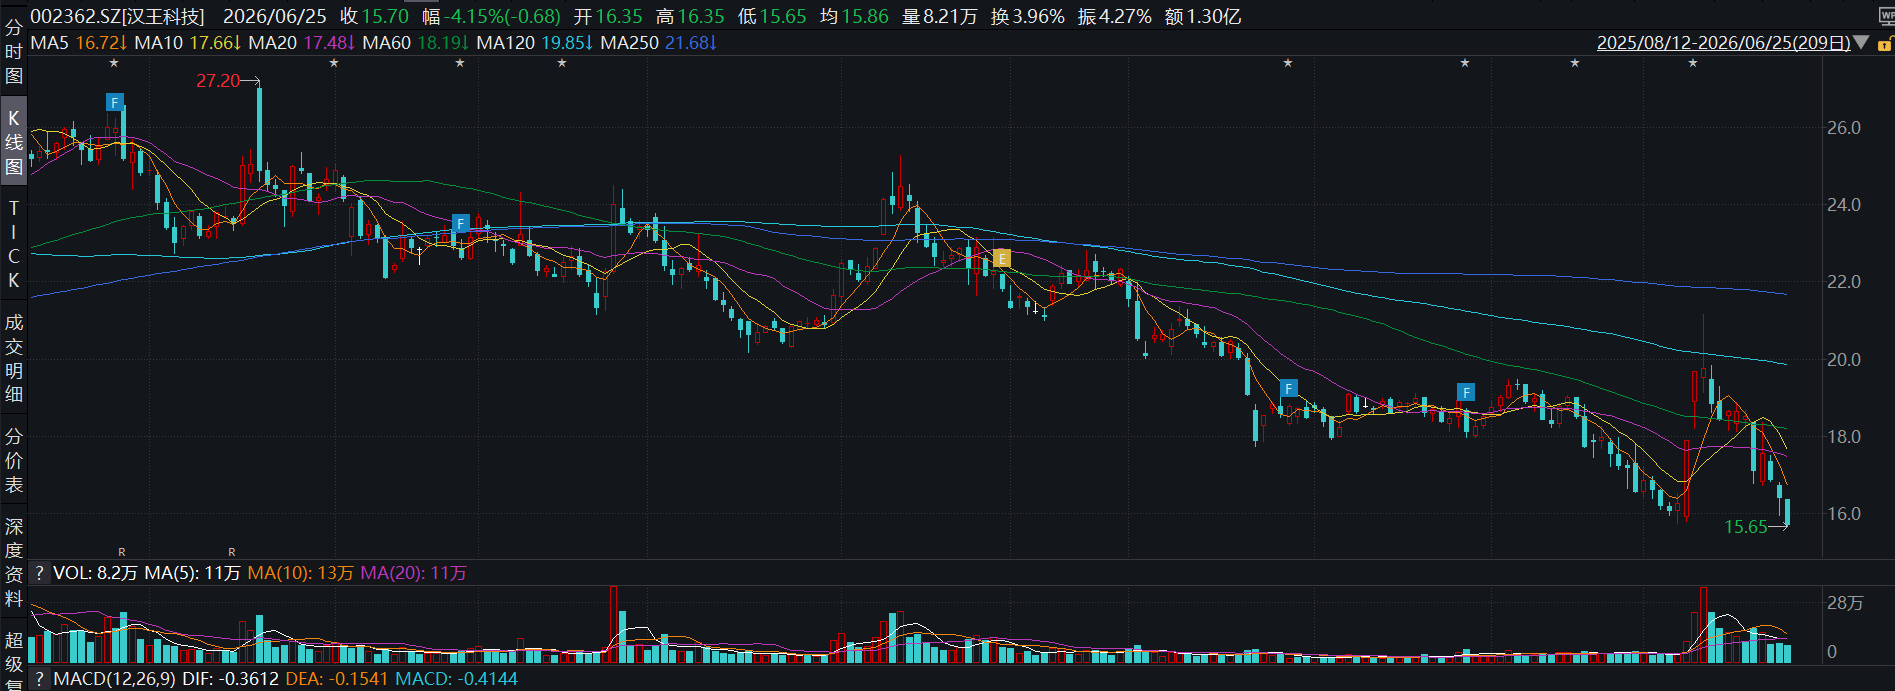Click the 换3.96% turnover value
1895x691 pixels.
pos(1027,16)
